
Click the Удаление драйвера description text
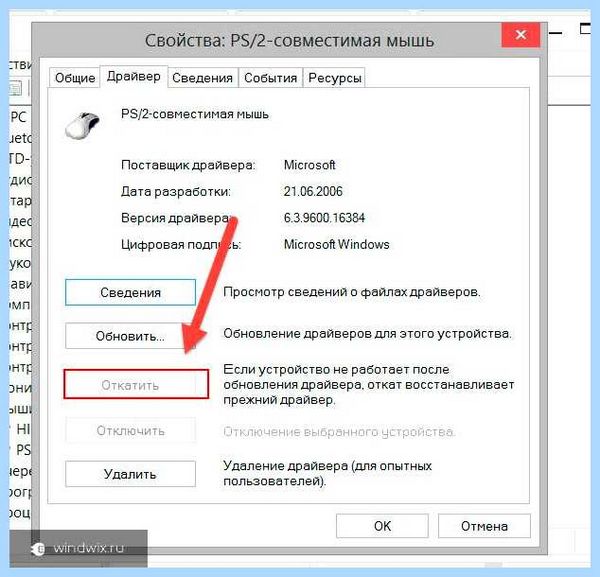coord(328,473)
